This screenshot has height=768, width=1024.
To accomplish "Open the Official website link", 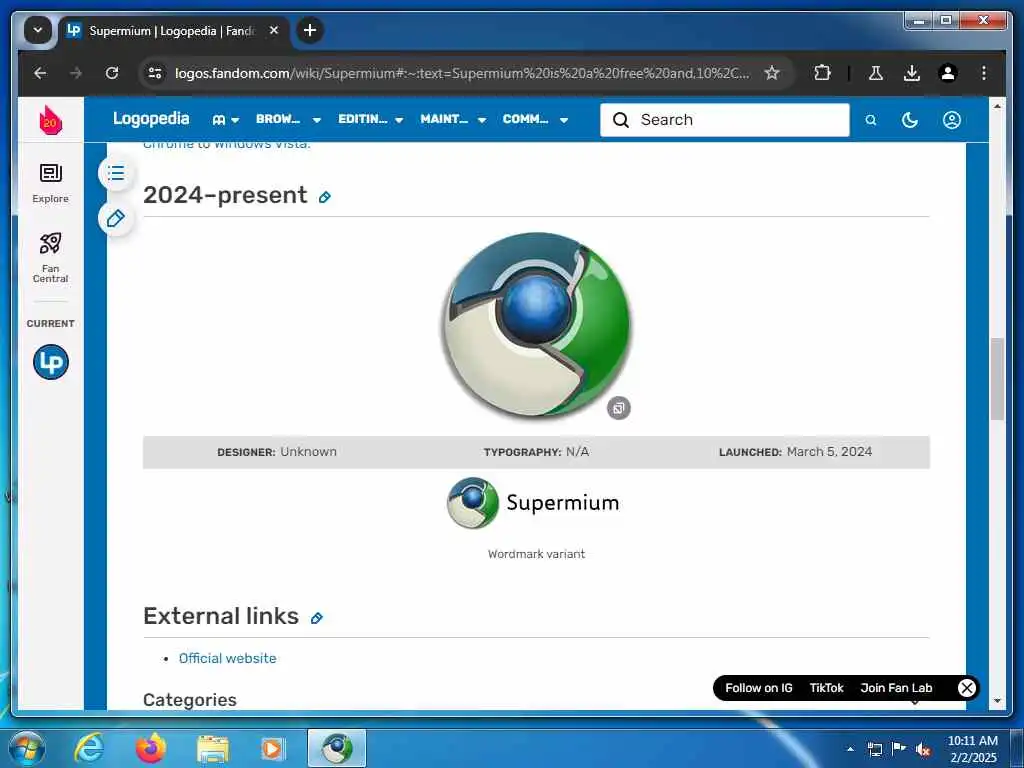I will coord(227,658).
